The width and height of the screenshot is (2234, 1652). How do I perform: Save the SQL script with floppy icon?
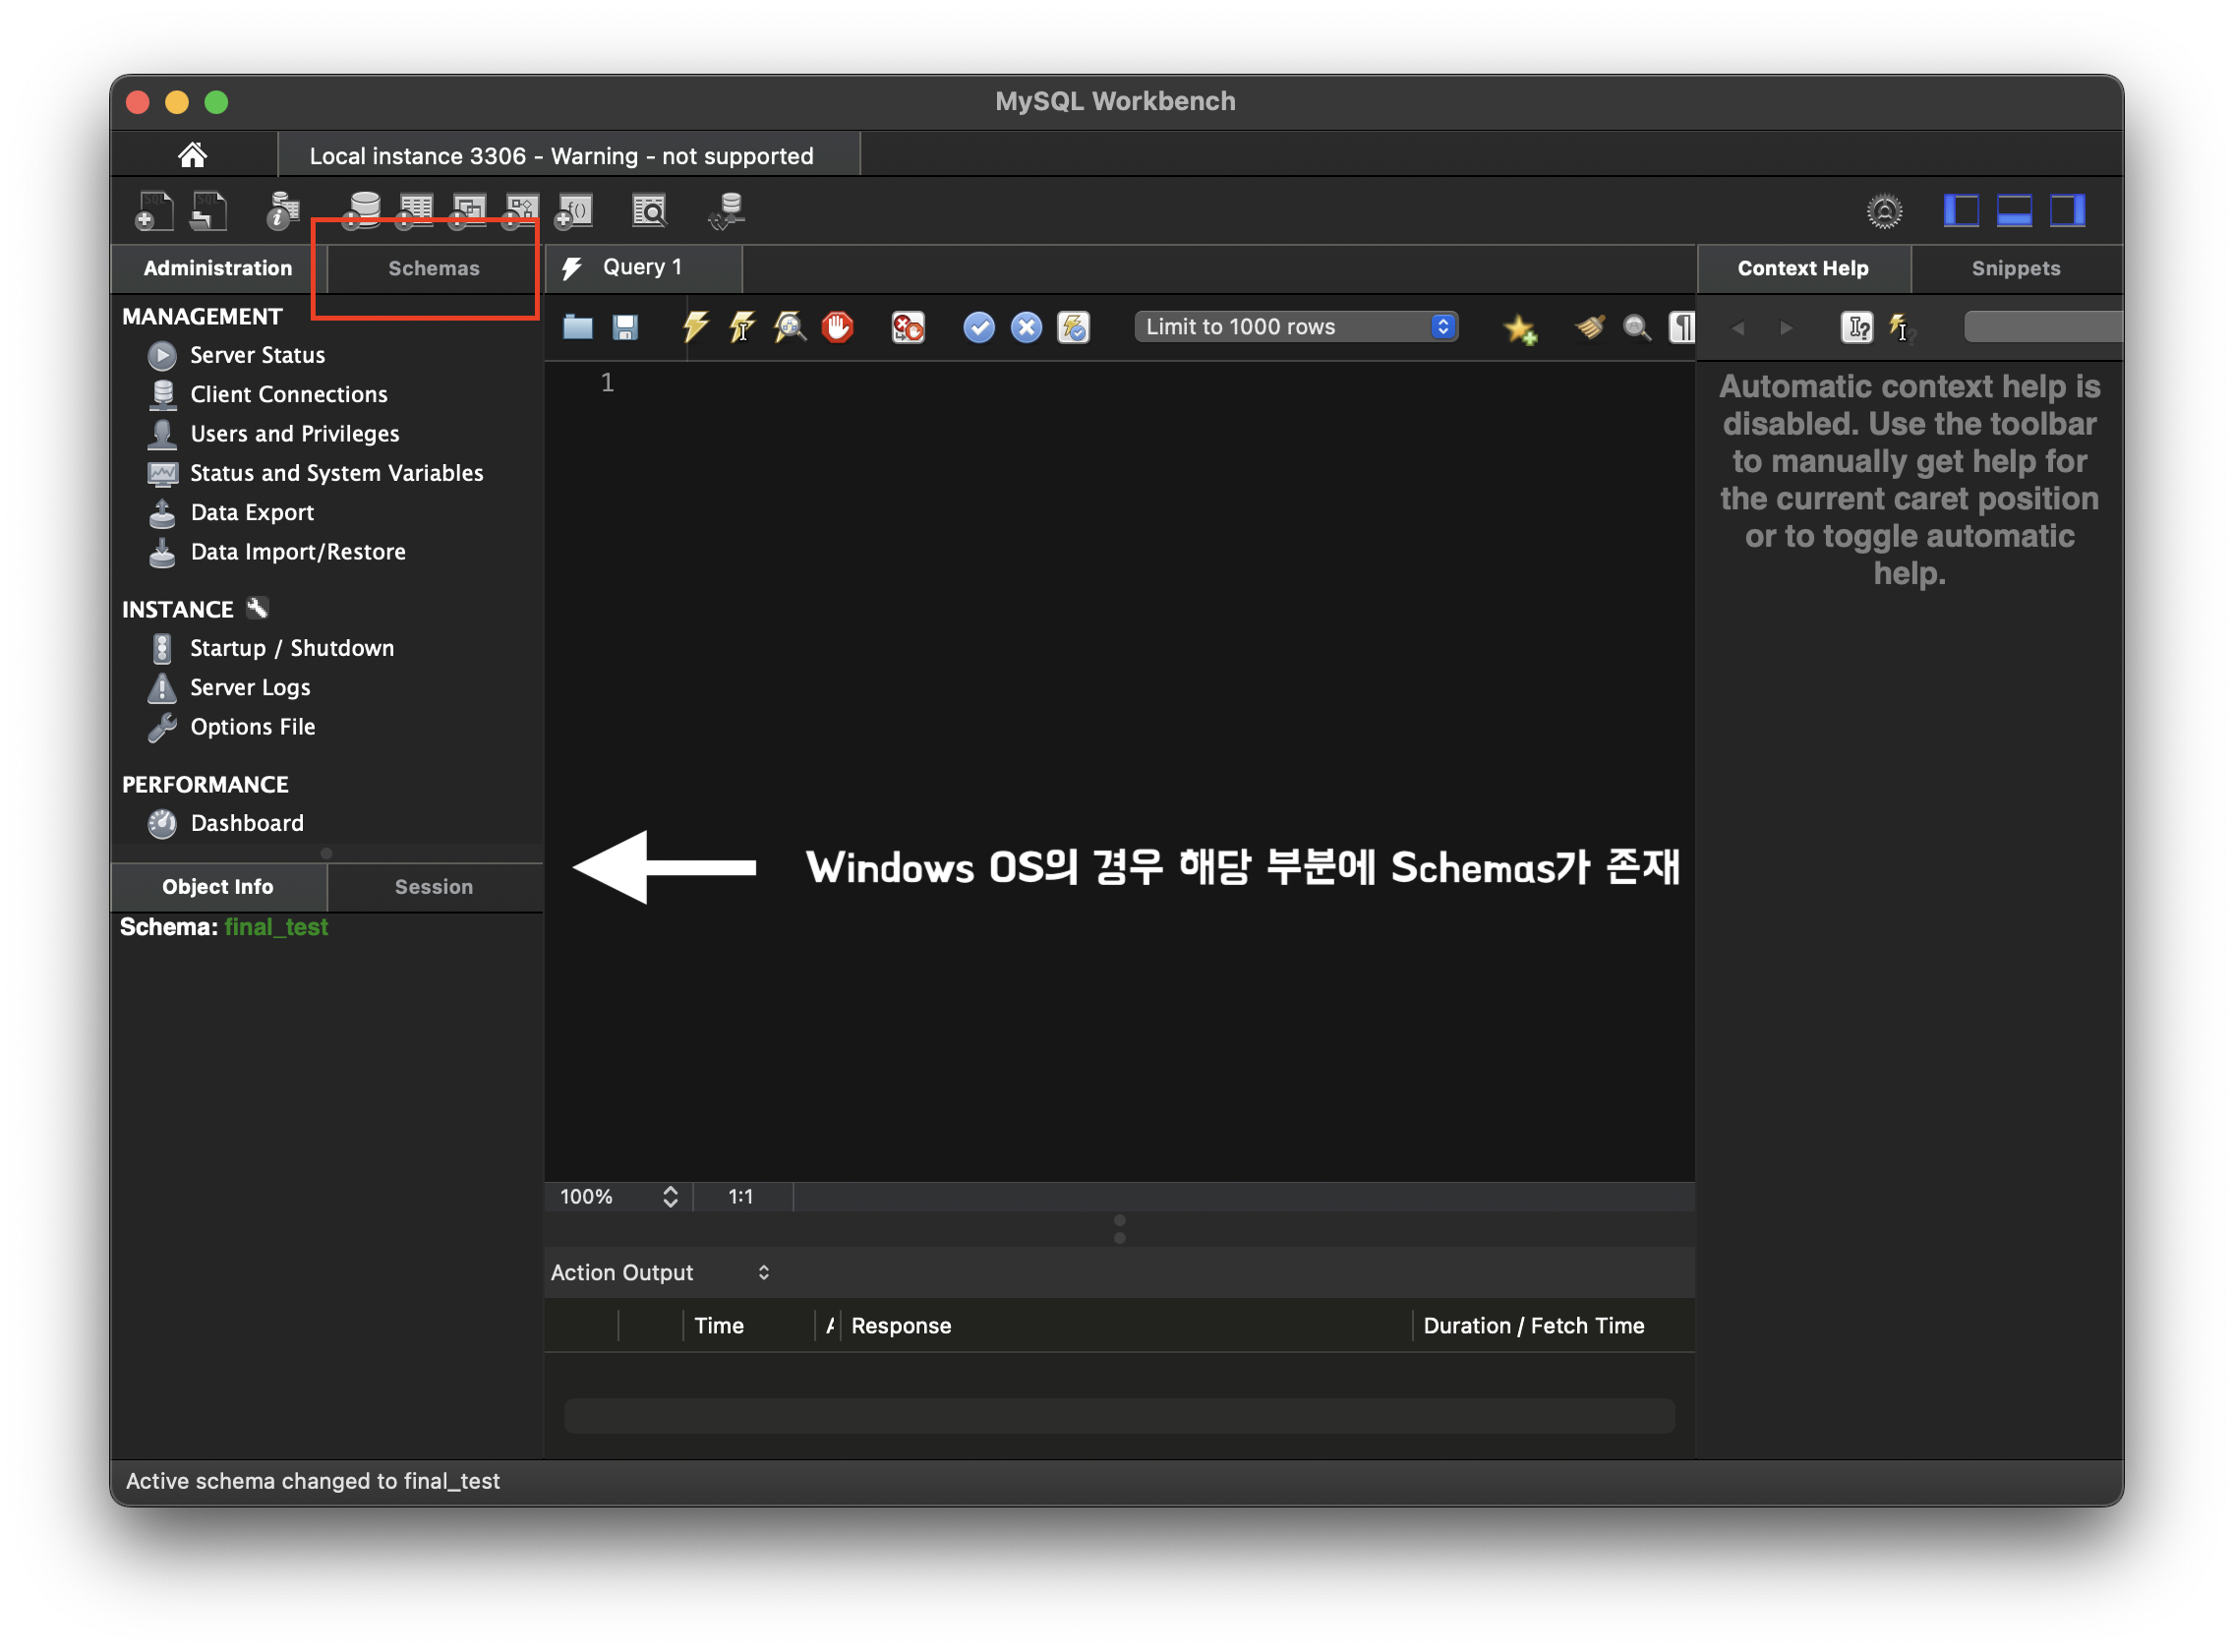(x=626, y=327)
